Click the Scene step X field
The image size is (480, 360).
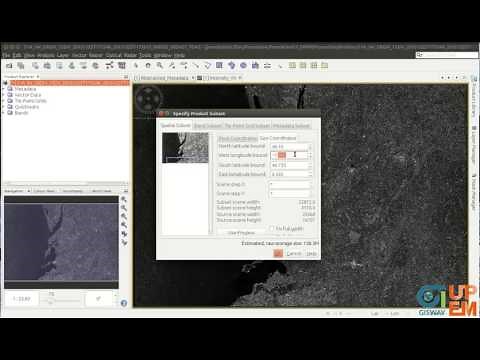pyautogui.click(x=289, y=184)
